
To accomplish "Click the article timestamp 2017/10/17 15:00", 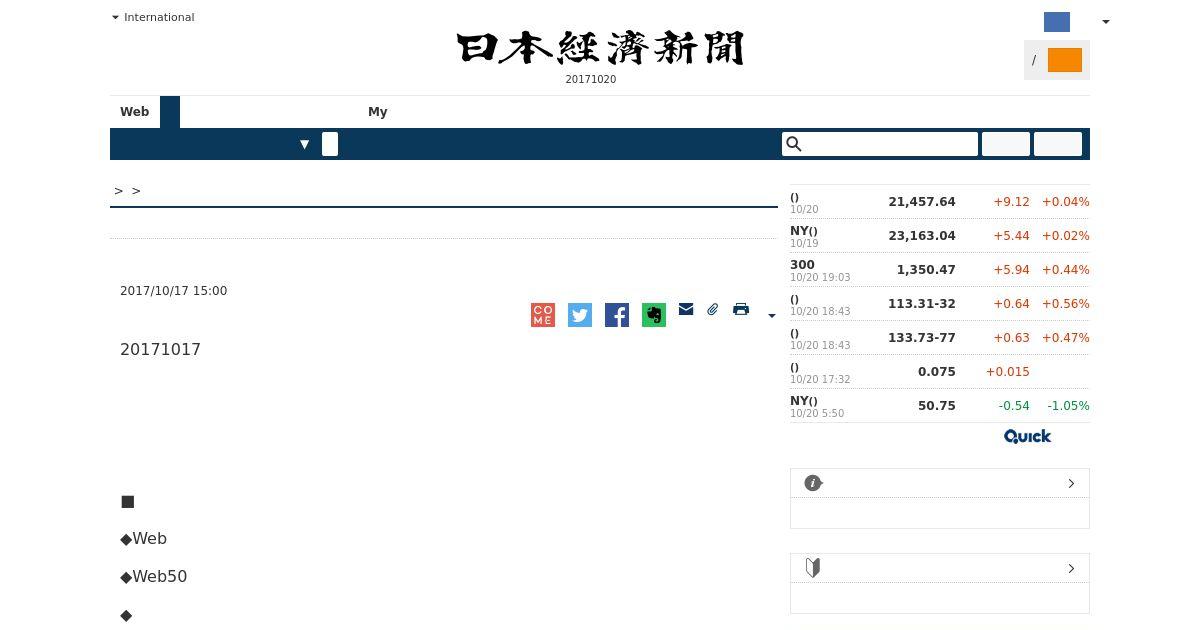I will coord(174,291).
